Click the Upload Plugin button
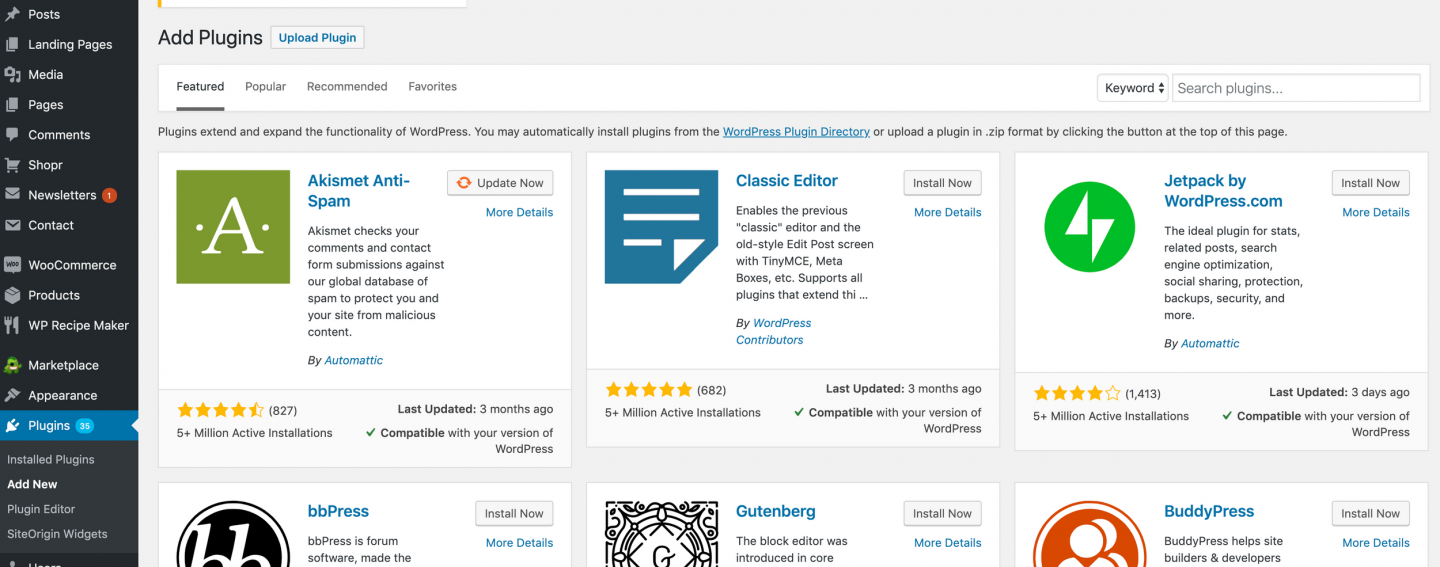Image resolution: width=1440 pixels, height=567 pixels. (x=317, y=38)
